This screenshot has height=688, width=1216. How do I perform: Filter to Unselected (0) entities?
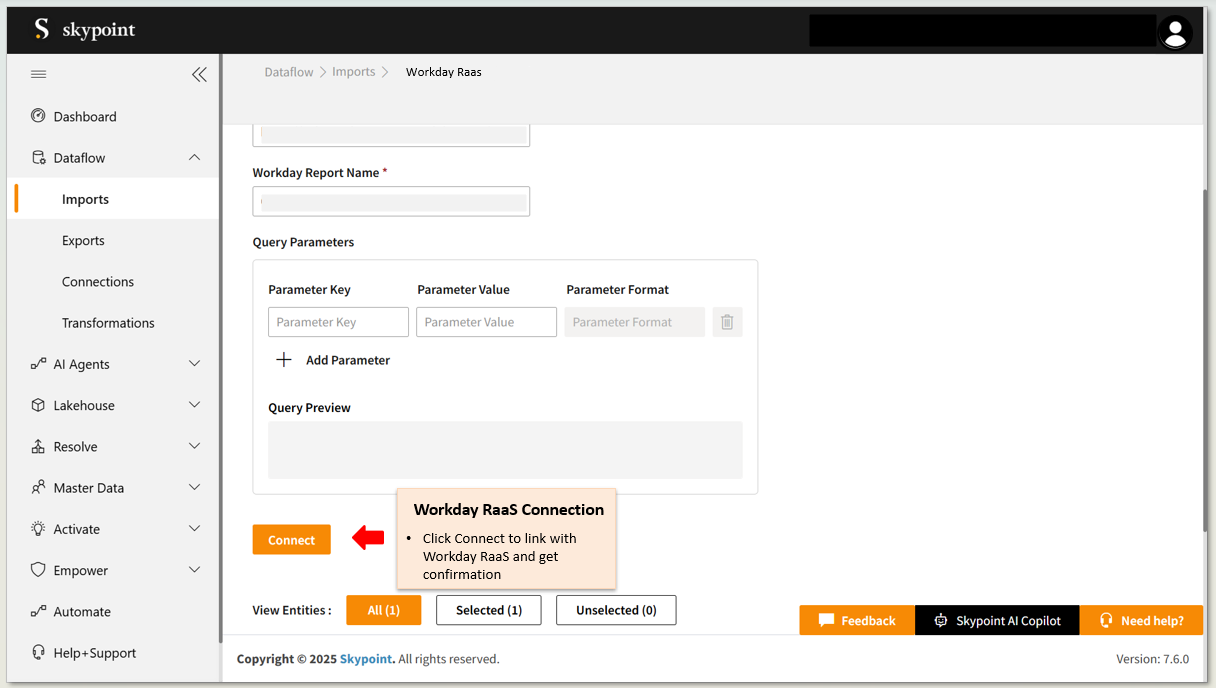[615, 610]
